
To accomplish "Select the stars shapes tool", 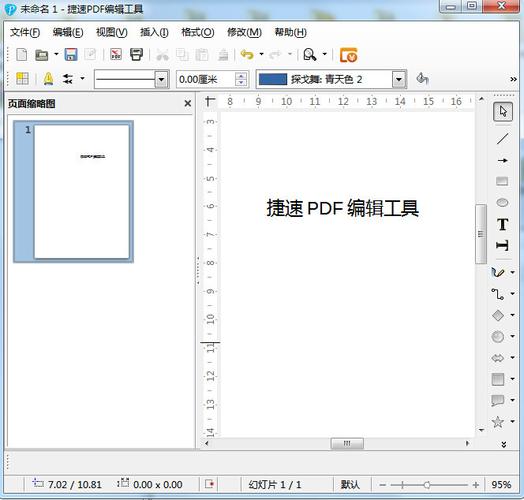I will coord(498,422).
